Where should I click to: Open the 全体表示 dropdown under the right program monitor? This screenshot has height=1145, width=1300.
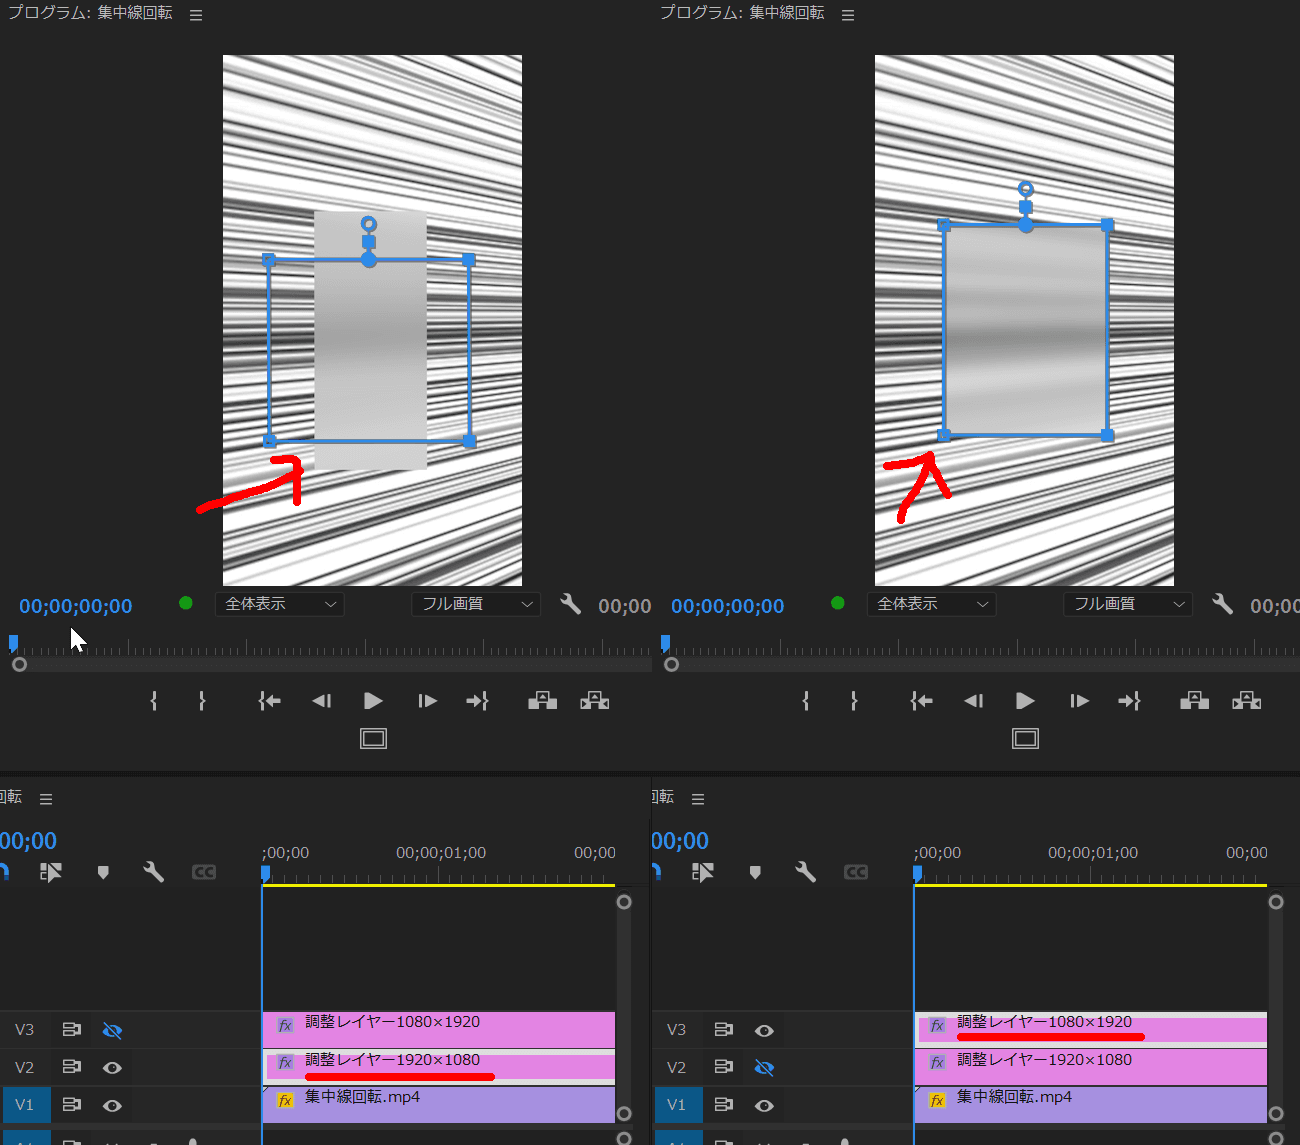[931, 604]
